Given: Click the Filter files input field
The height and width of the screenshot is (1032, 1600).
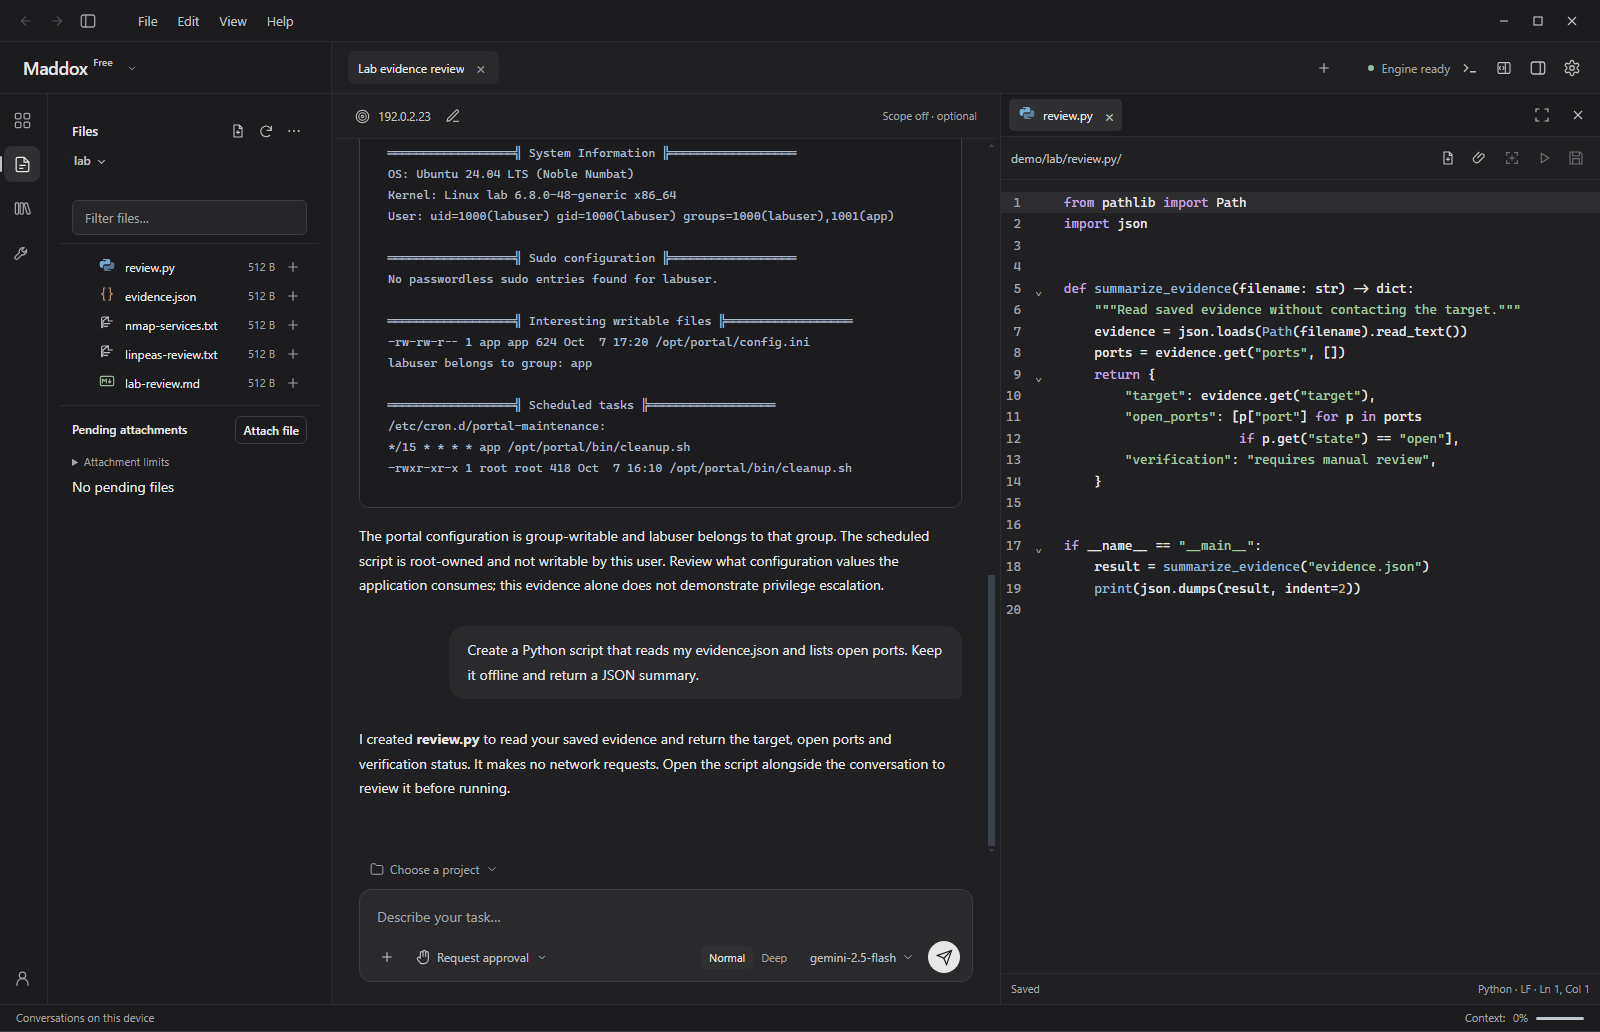Looking at the screenshot, I should (189, 218).
